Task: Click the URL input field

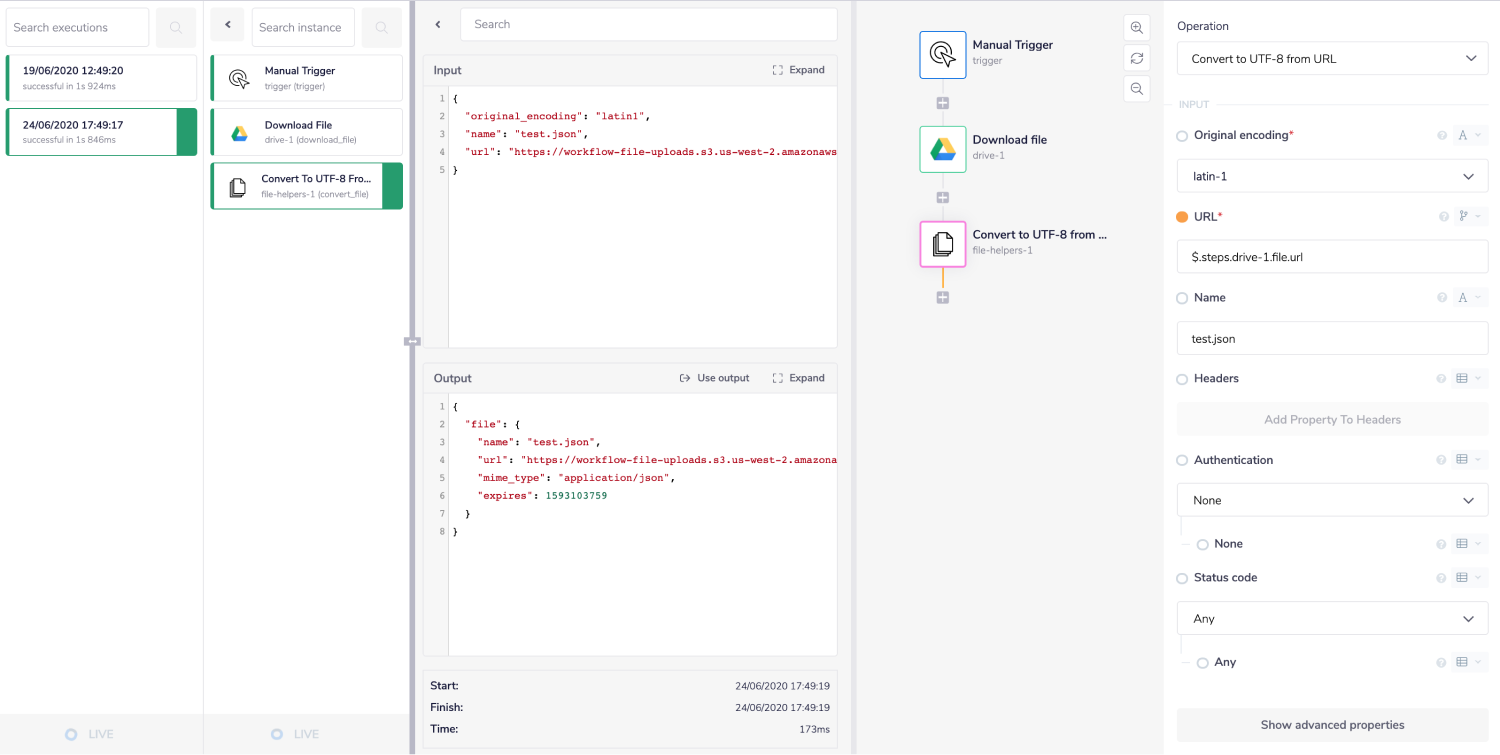Action: point(1332,257)
